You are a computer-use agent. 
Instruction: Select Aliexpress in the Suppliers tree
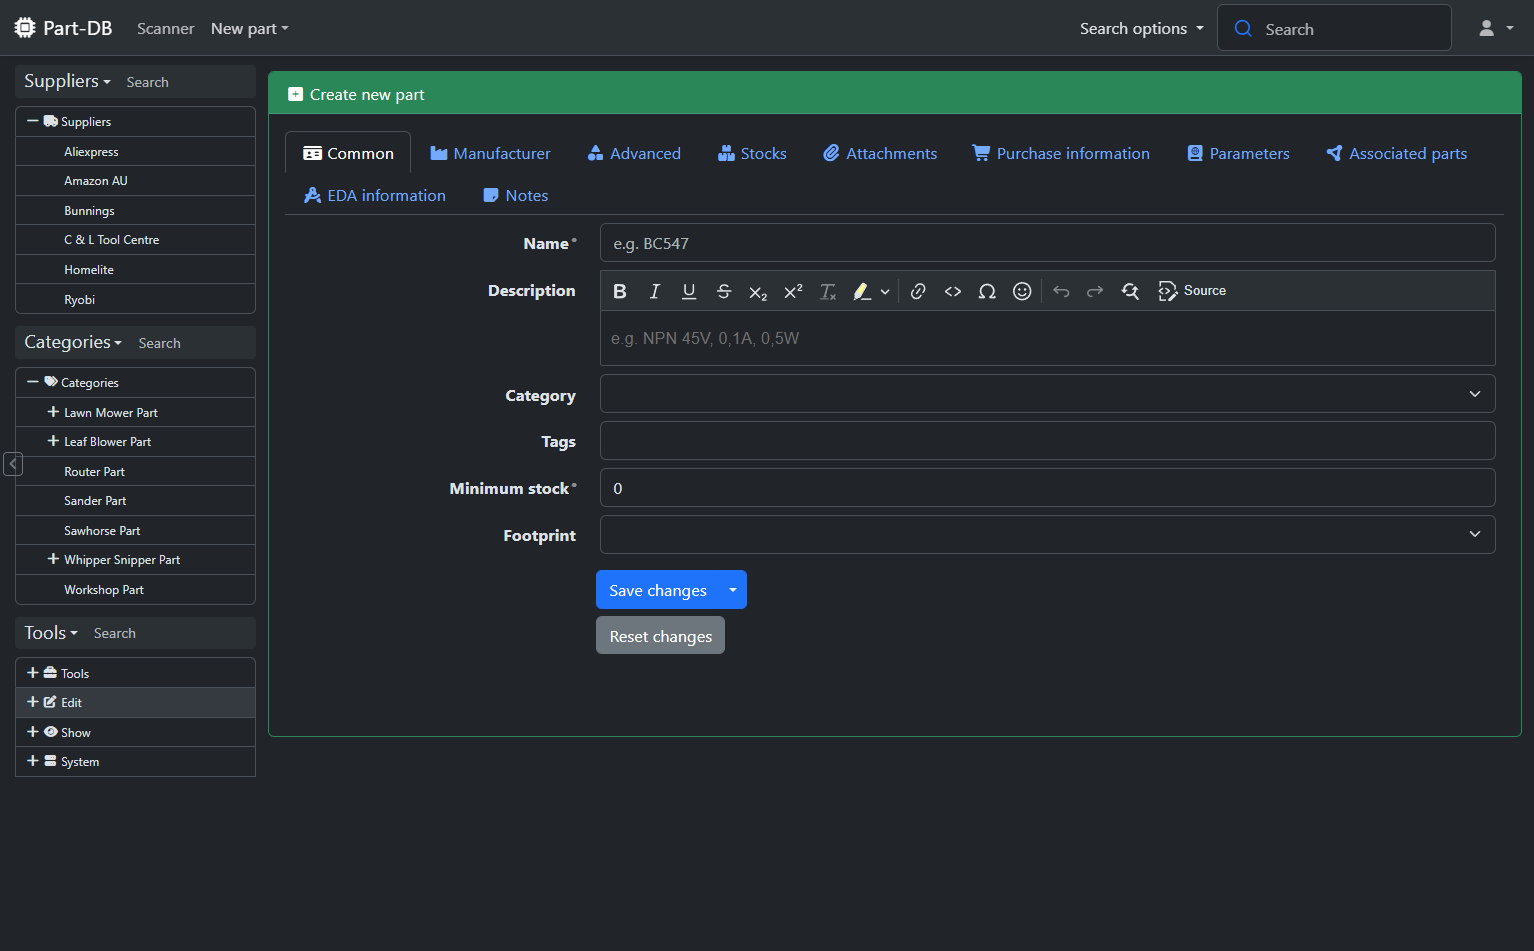(x=91, y=152)
